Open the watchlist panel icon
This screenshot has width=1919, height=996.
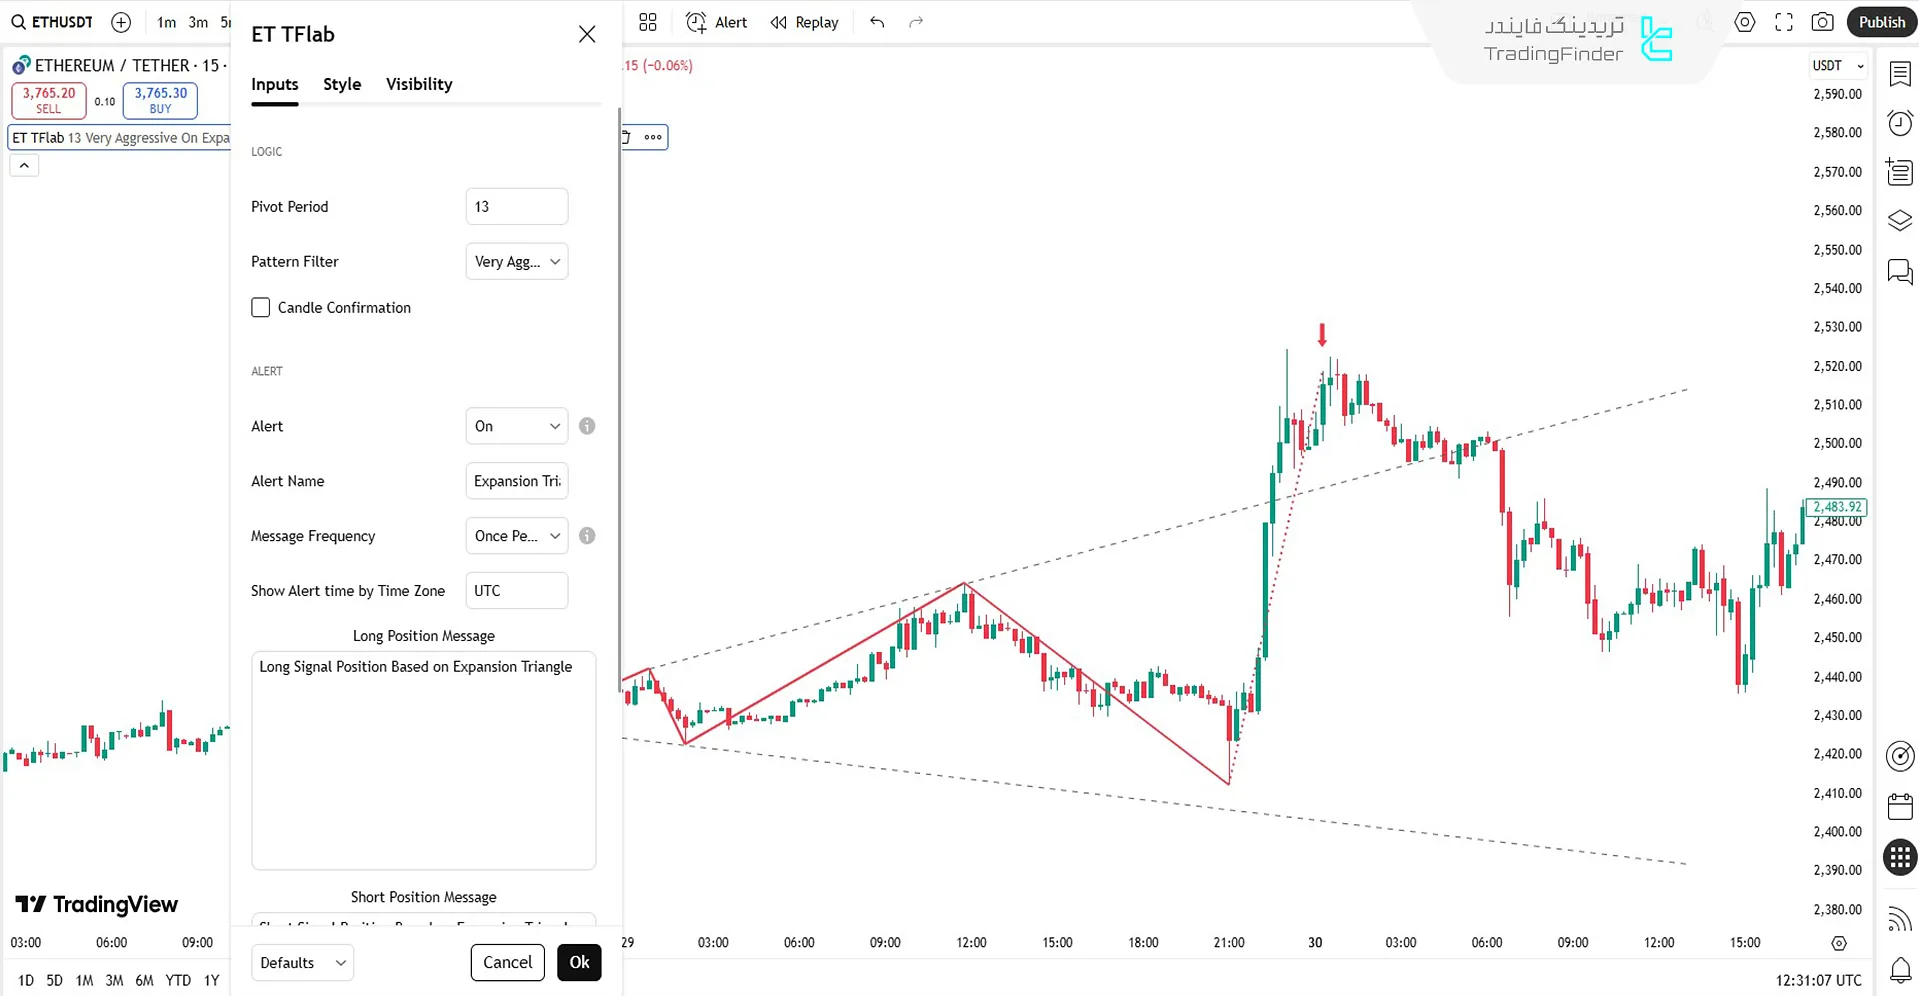pos(1900,74)
